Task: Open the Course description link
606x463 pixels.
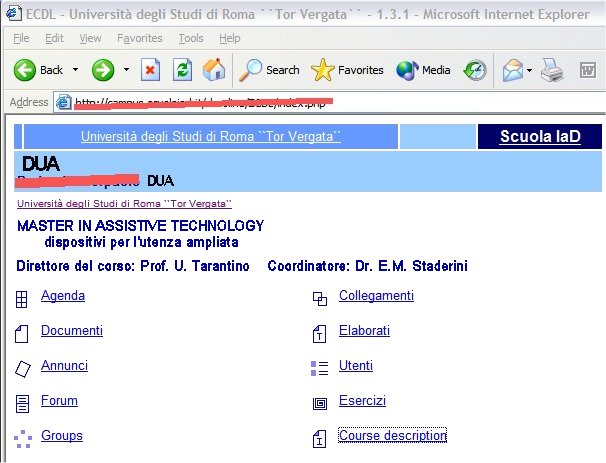Action: click(x=393, y=435)
